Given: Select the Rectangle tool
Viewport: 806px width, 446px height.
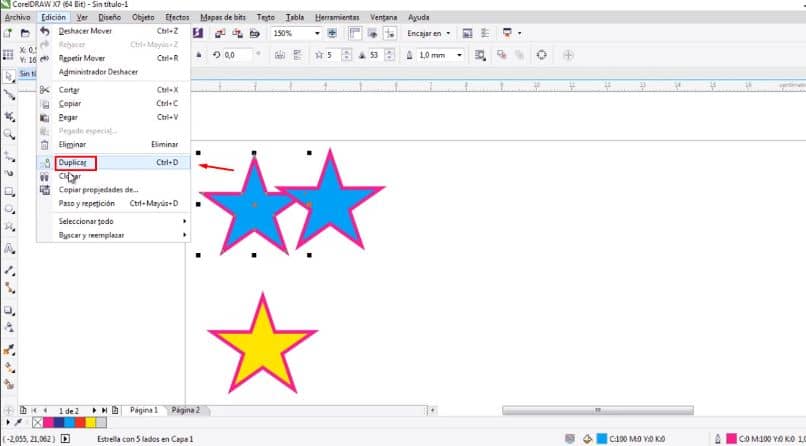Looking at the screenshot, I should [9, 192].
